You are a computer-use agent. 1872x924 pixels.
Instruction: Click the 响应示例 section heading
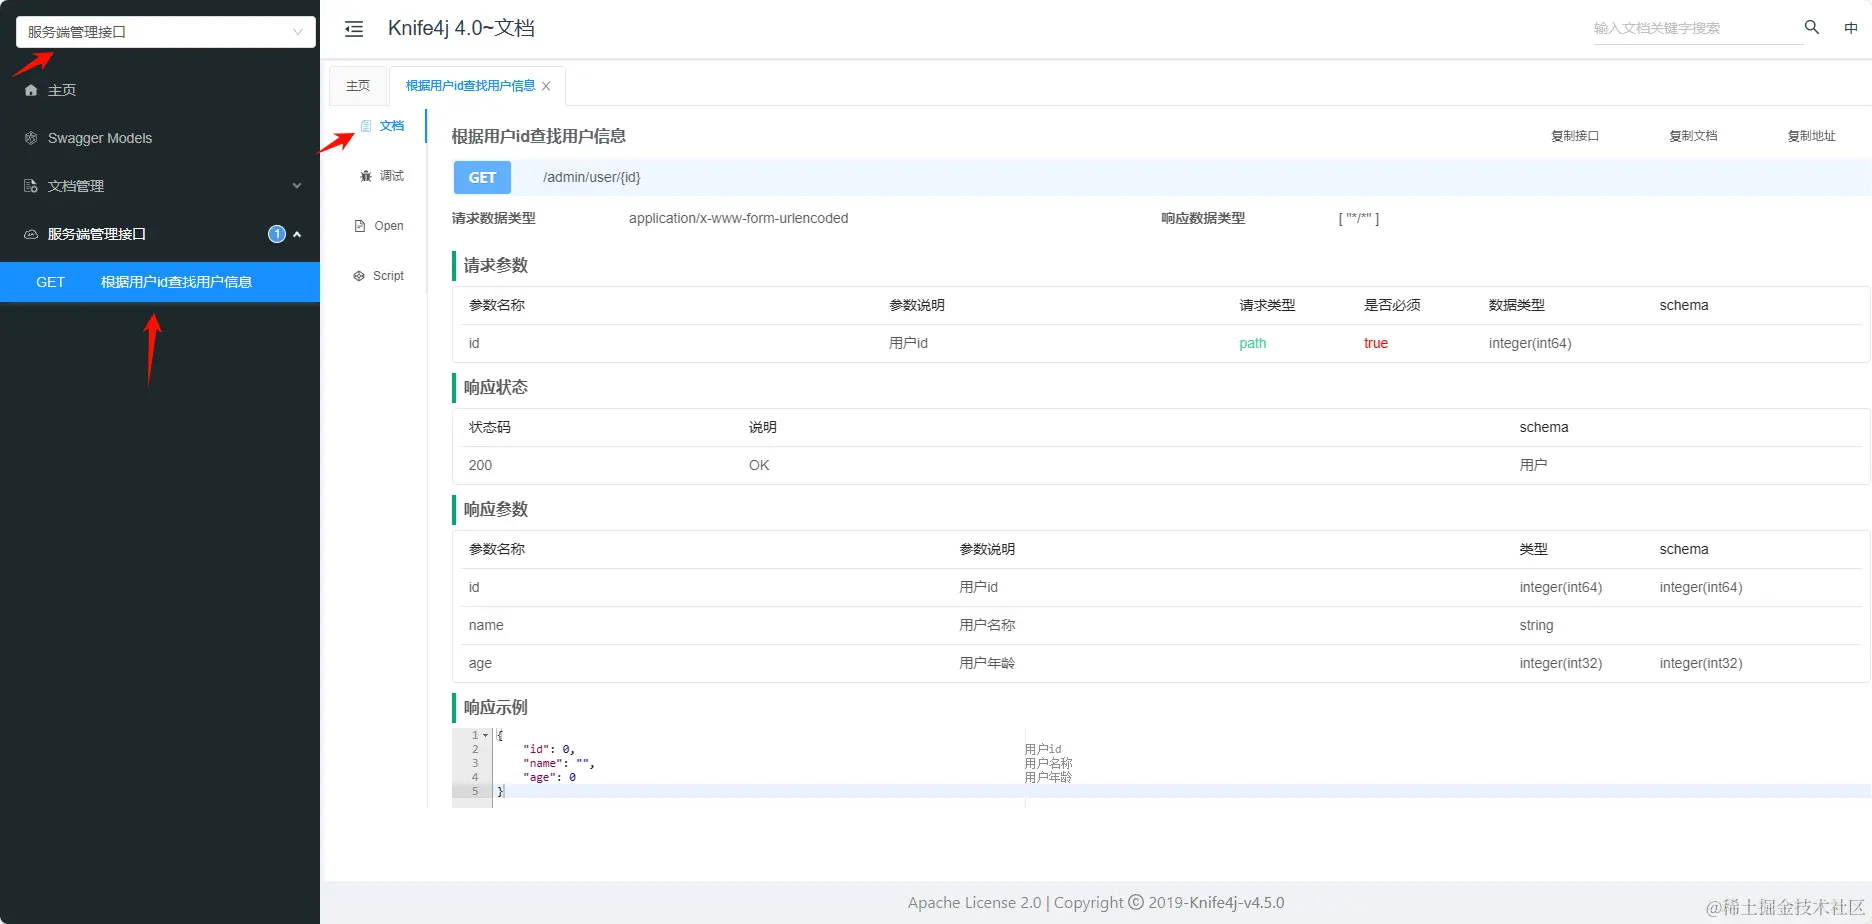[495, 707]
